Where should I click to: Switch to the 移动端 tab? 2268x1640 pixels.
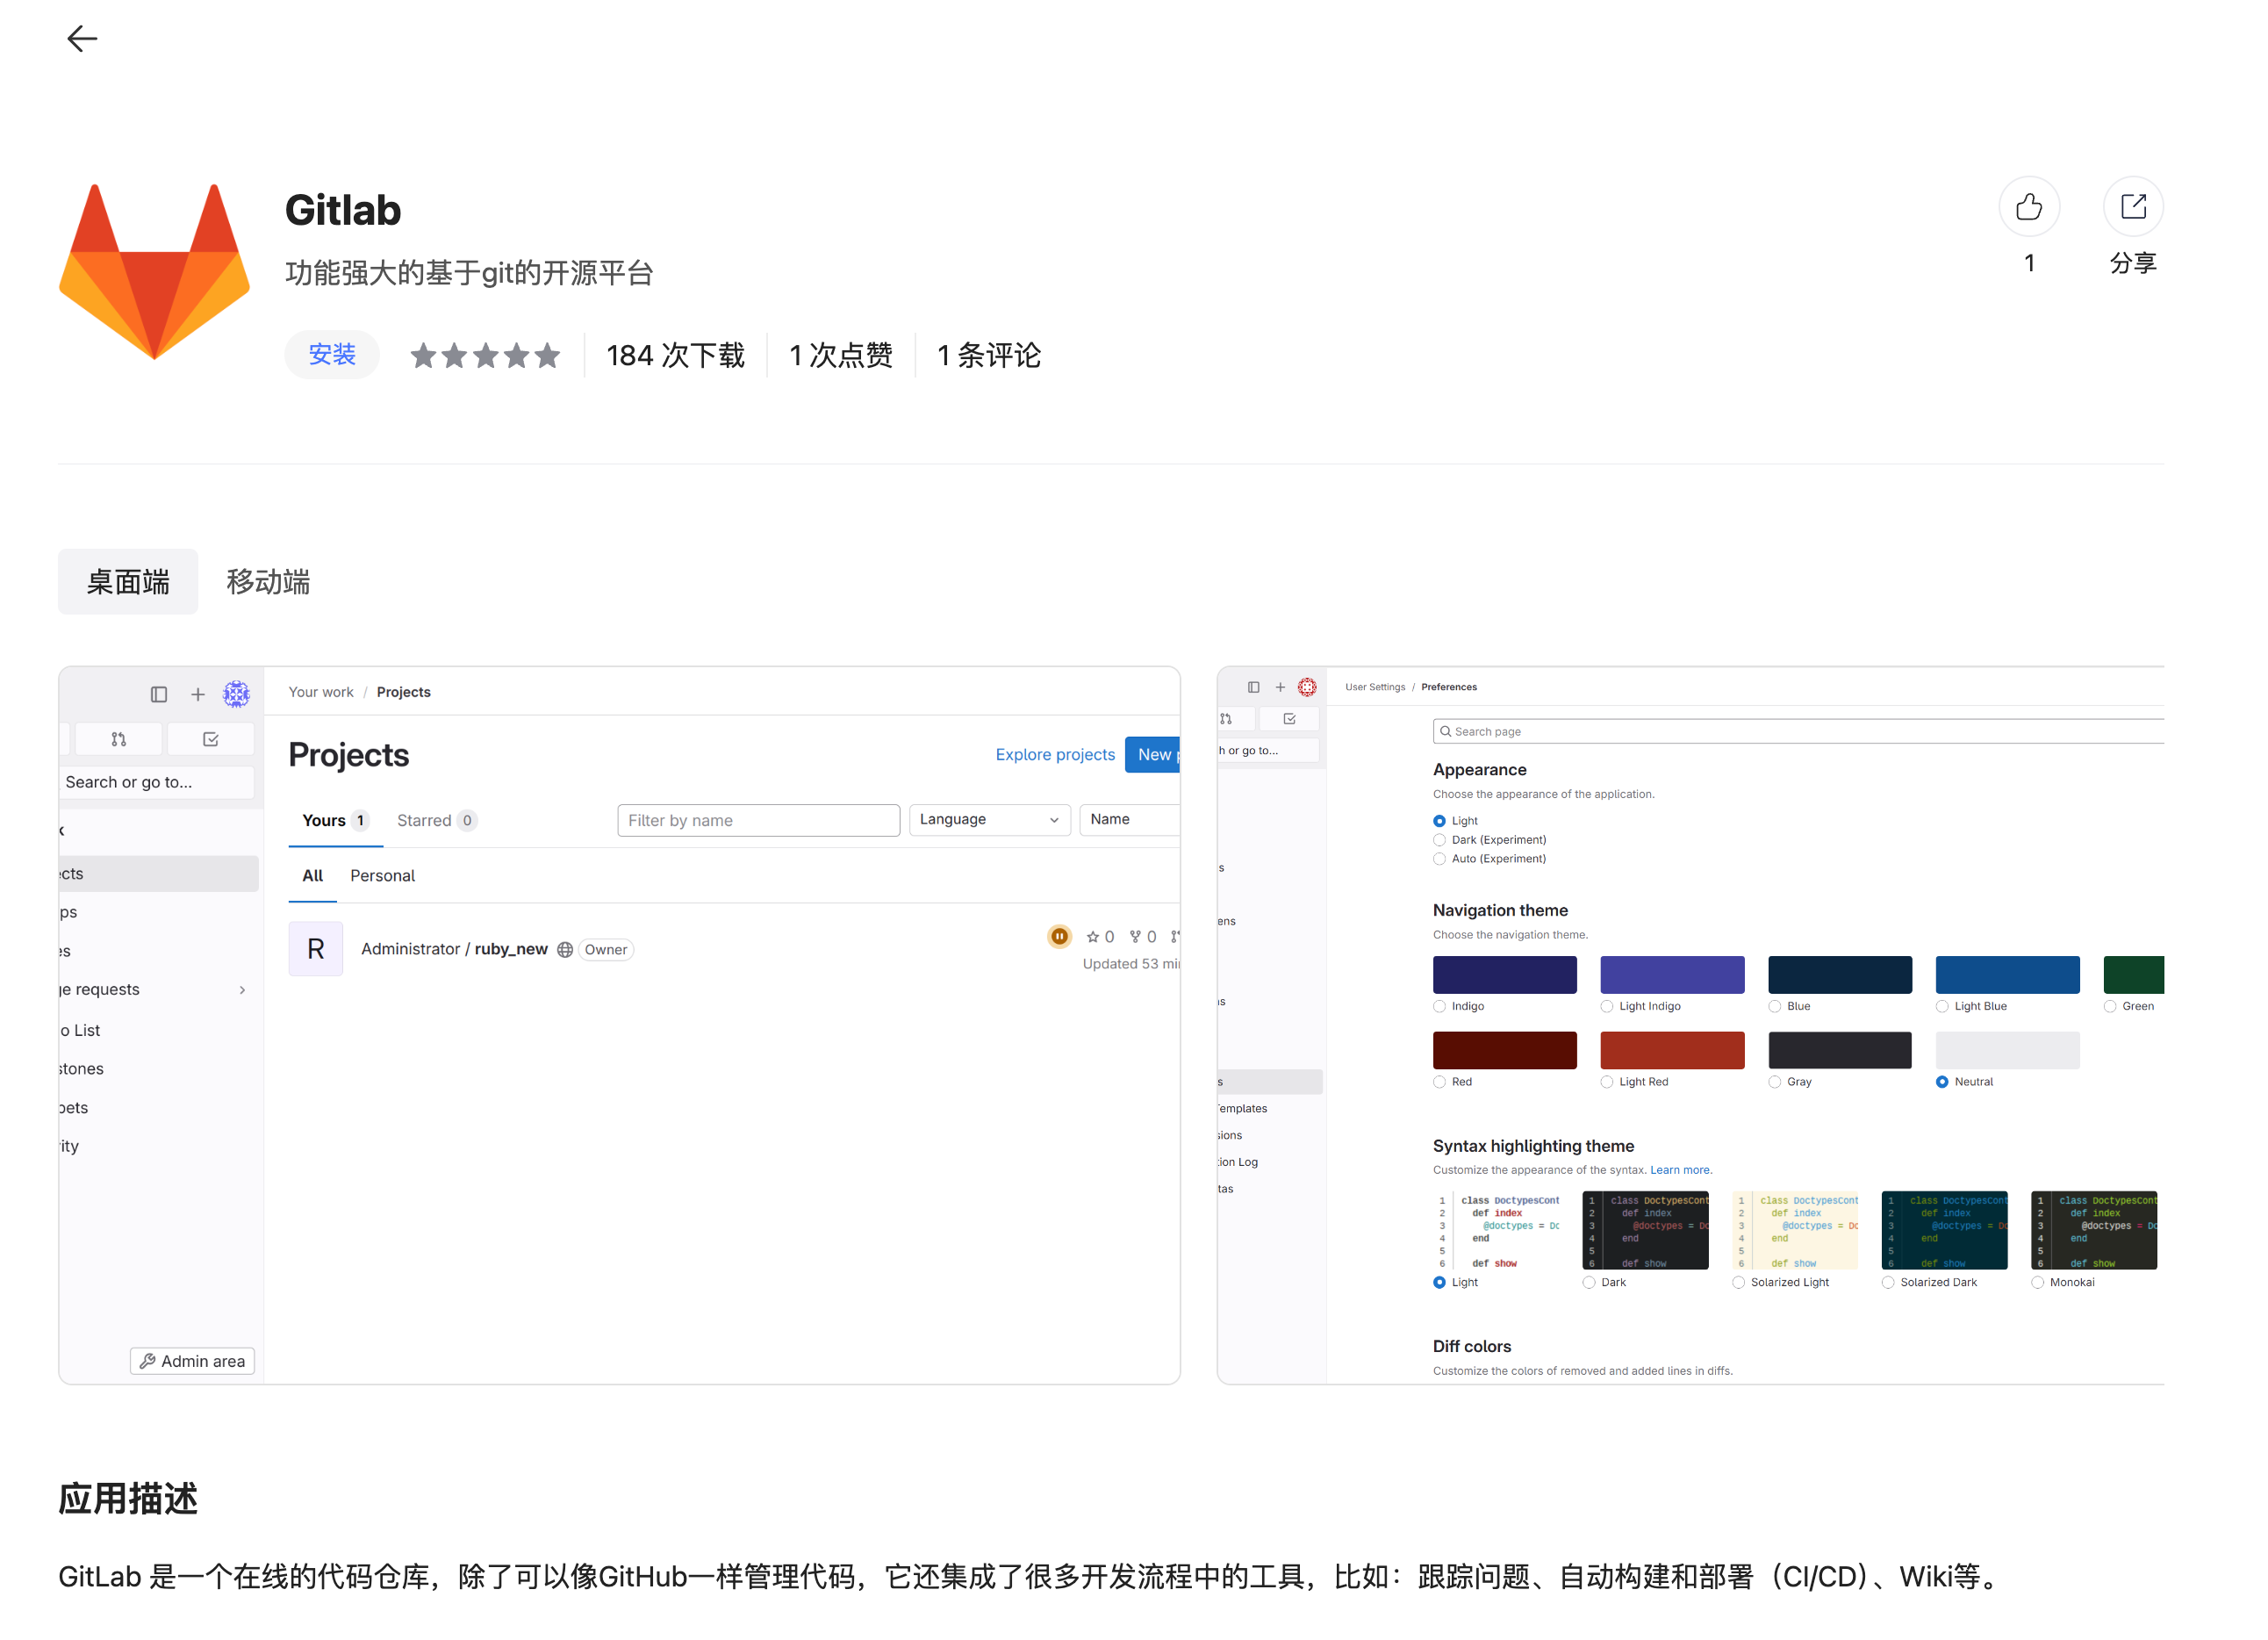[x=268, y=581]
